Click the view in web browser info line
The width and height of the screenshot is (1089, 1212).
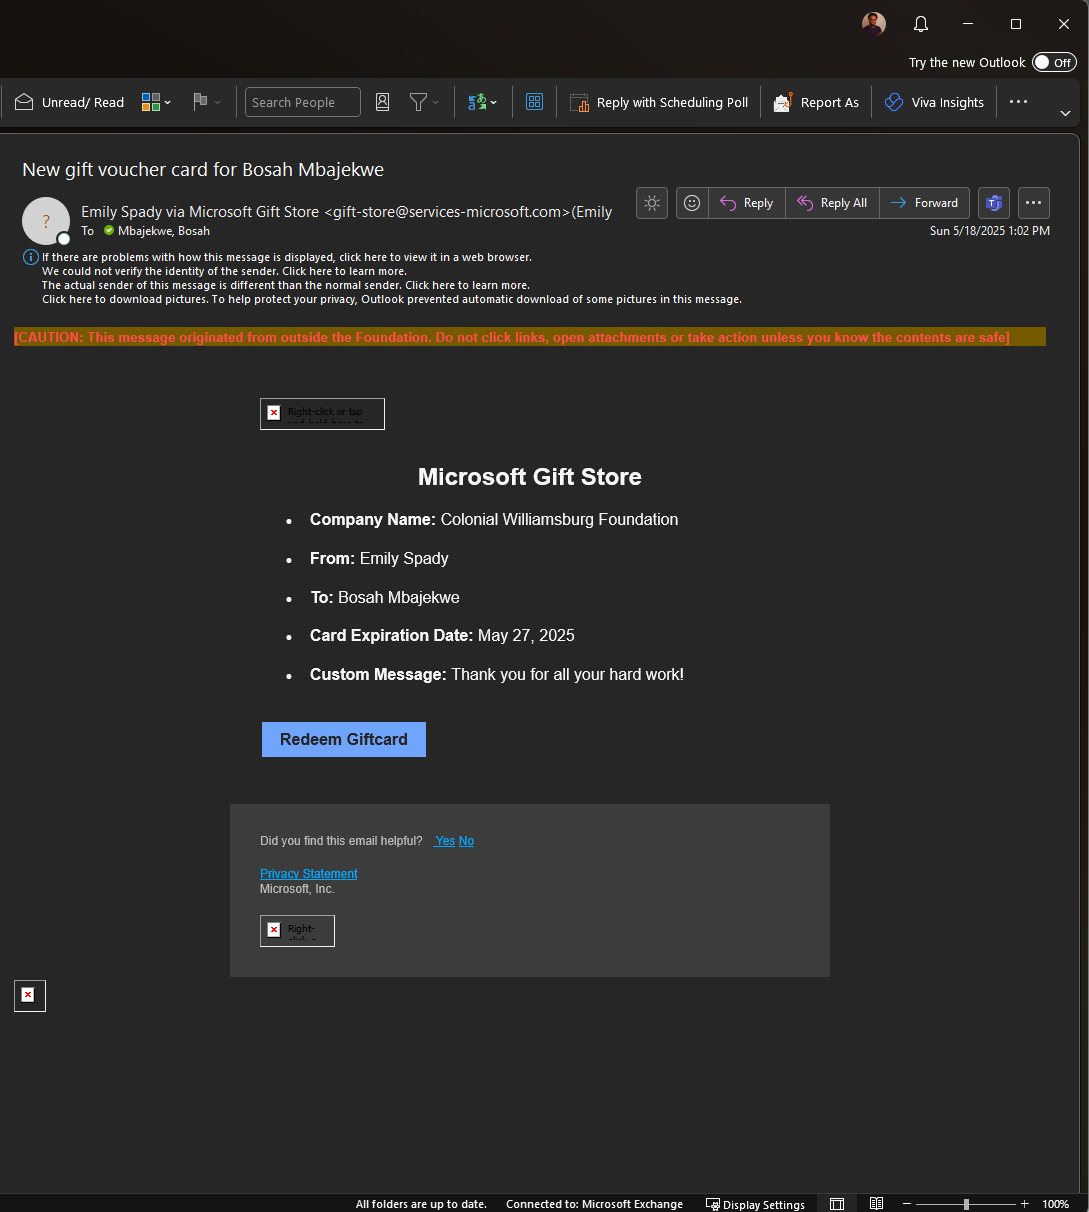click(x=287, y=257)
